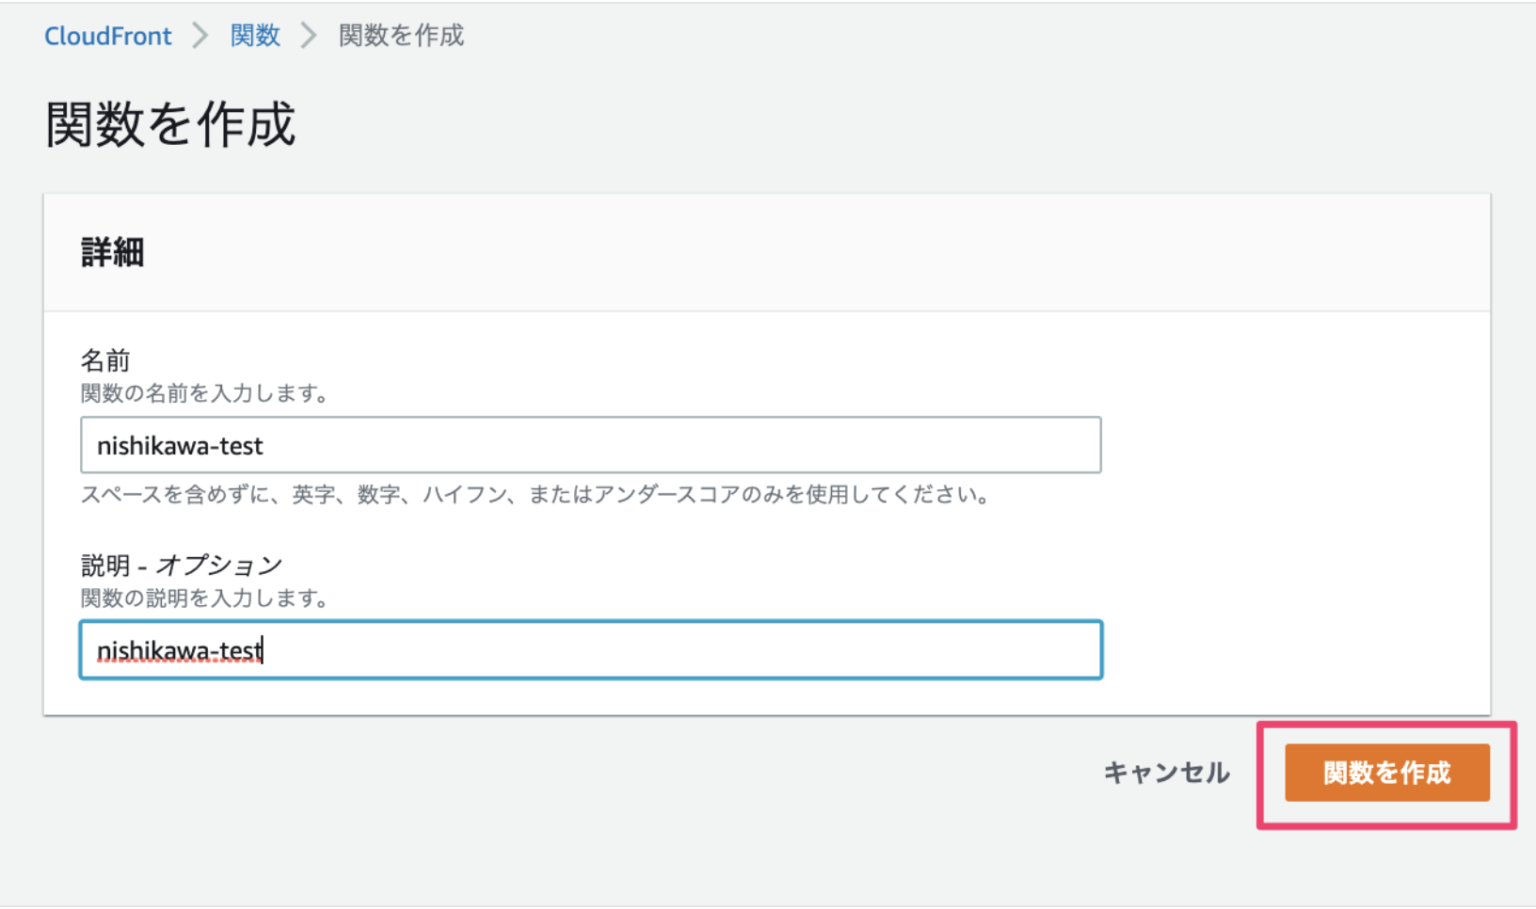Click inside the 名前 name input field
This screenshot has width=1536, height=909.
(590, 445)
